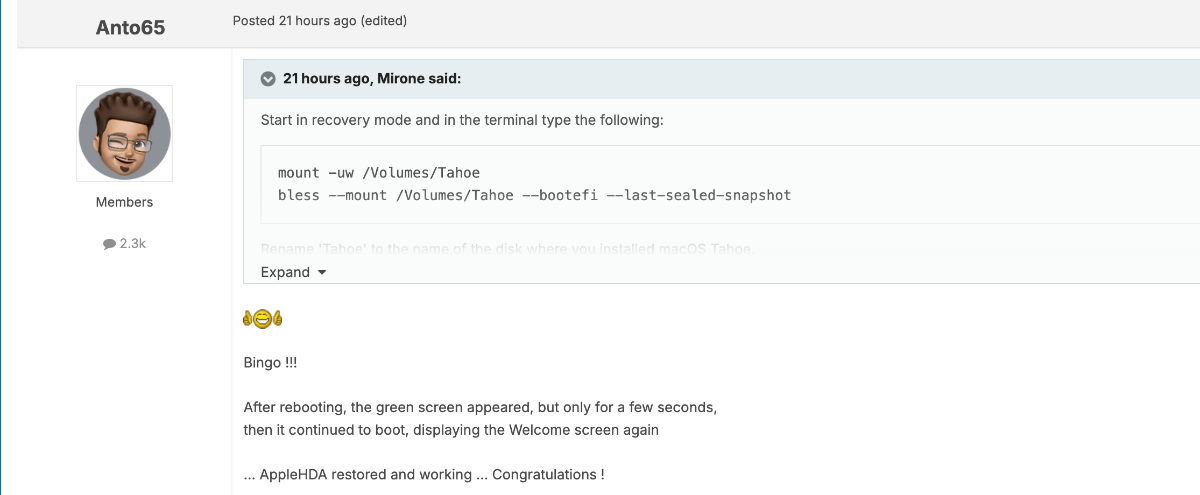Open the Anto65 username profile link
The height and width of the screenshot is (495, 1200).
click(130, 27)
